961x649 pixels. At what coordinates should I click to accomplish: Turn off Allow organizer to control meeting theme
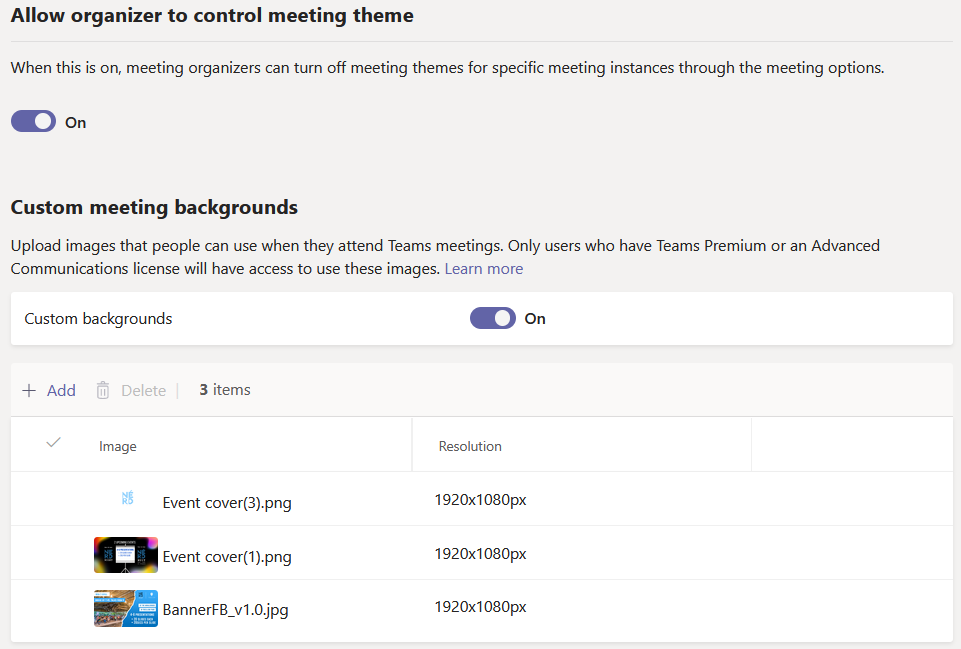click(33, 121)
